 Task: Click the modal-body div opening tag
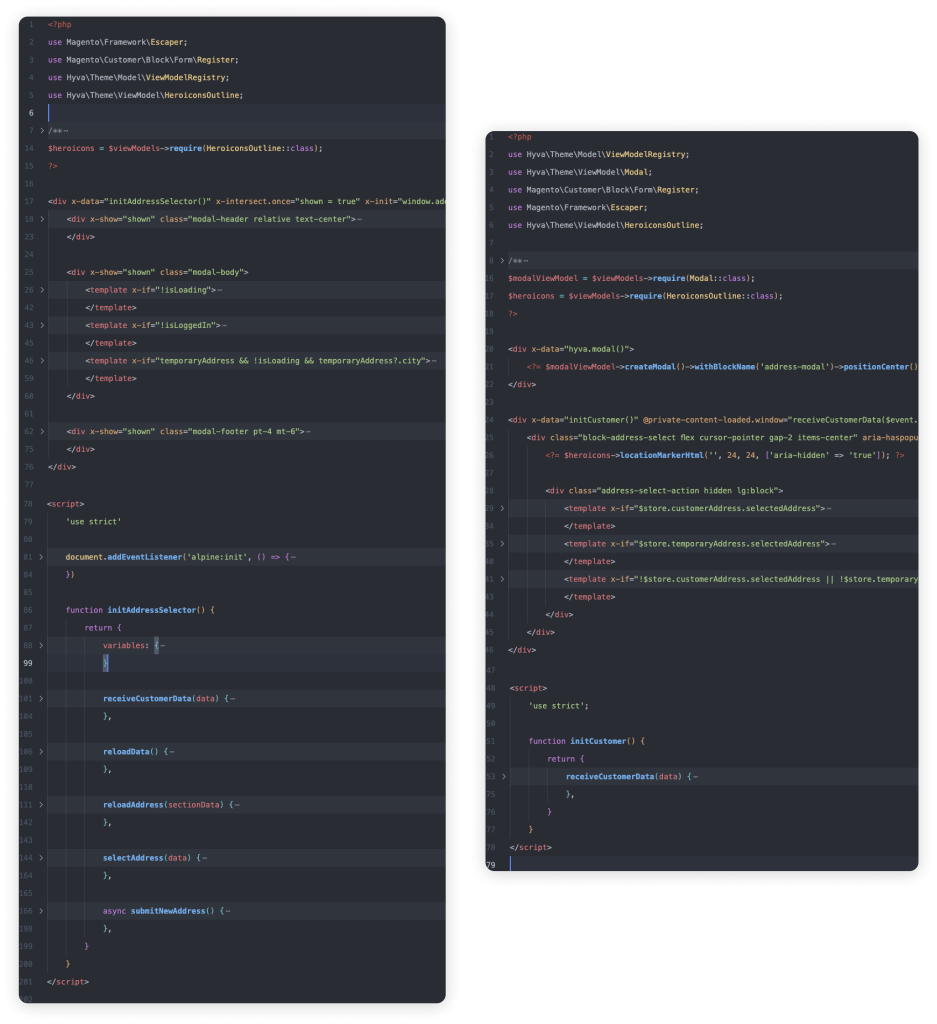point(157,272)
